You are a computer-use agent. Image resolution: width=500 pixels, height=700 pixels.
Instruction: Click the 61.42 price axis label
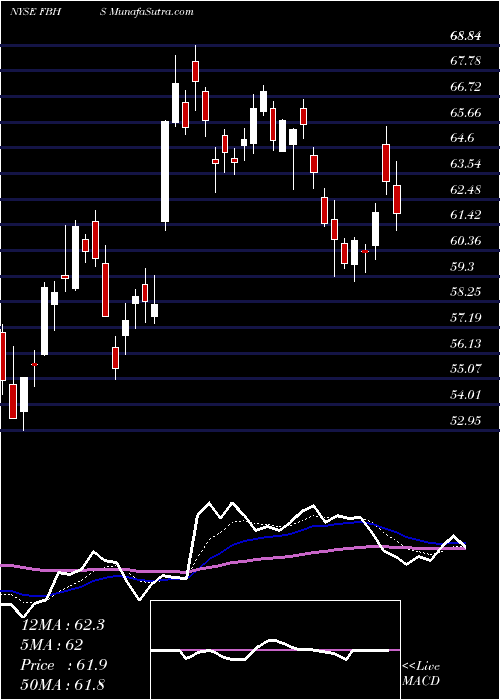pos(466,215)
